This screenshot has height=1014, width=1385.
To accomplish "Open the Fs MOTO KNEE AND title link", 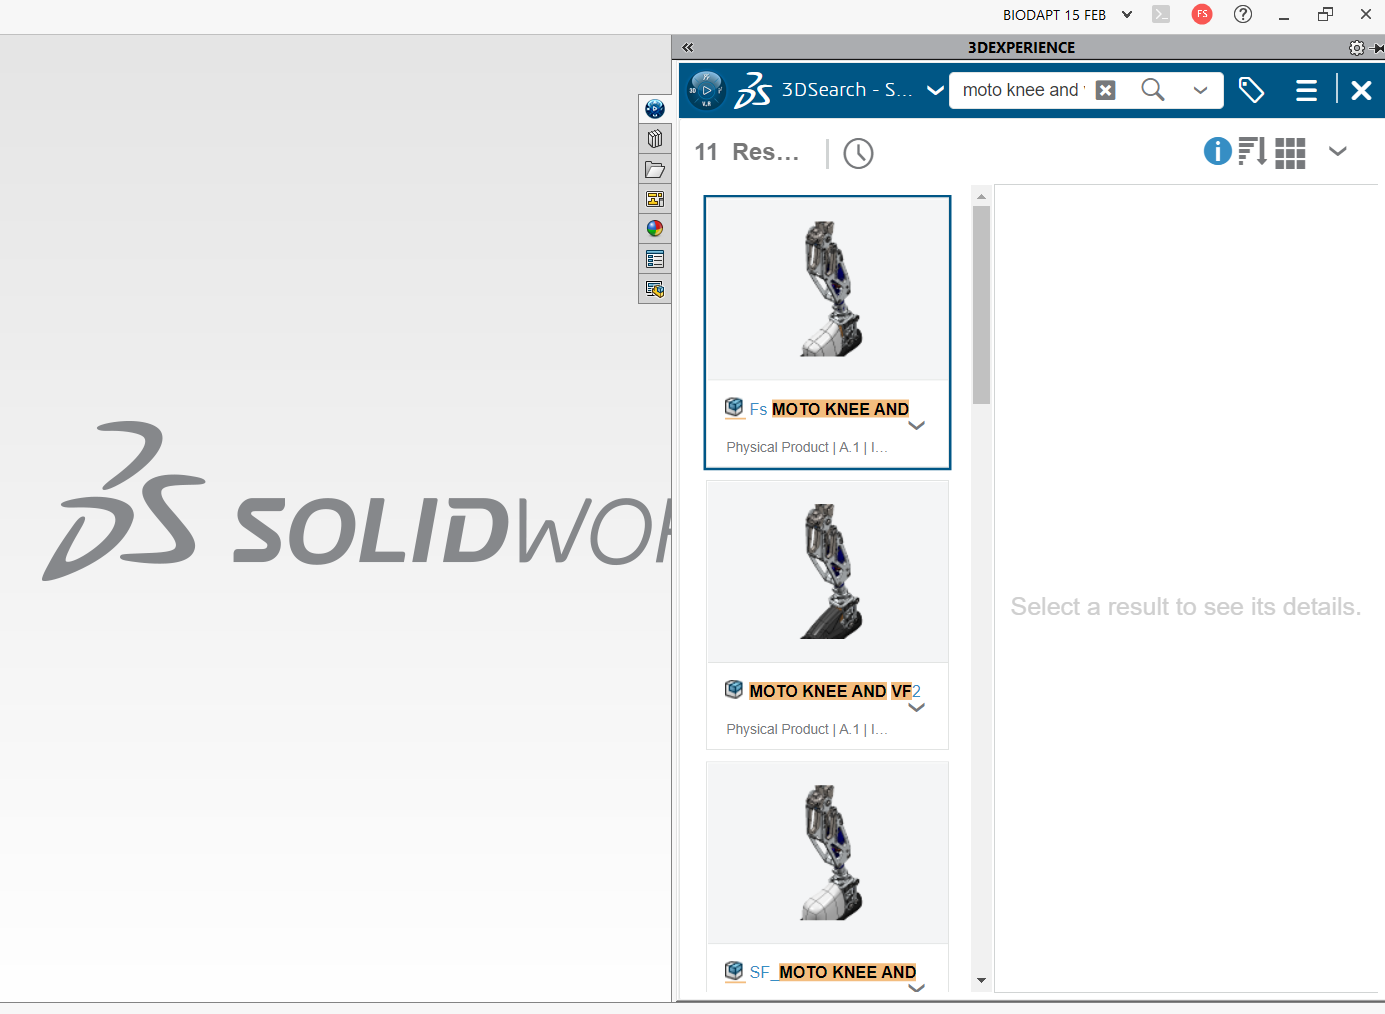I will [x=829, y=409].
